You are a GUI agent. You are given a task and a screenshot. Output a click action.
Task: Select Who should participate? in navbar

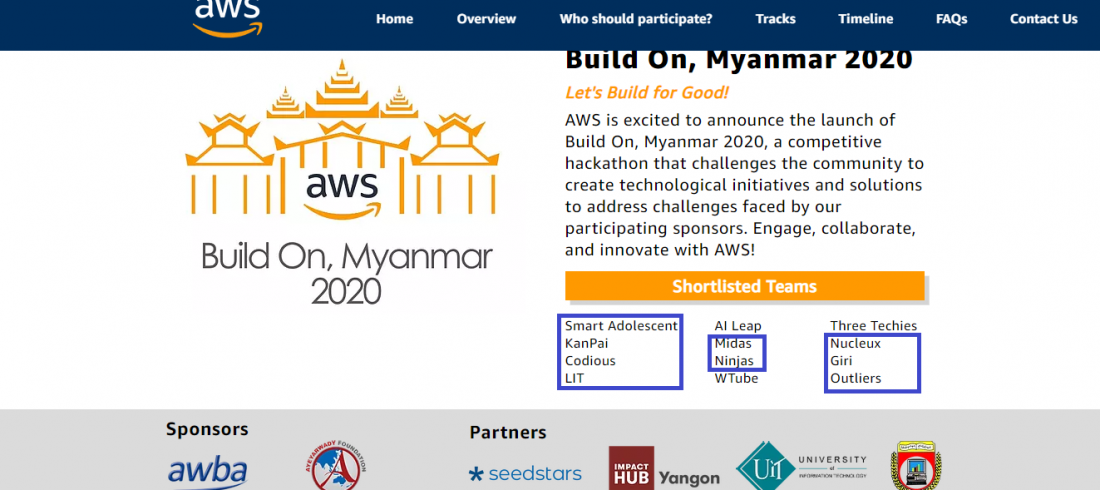pyautogui.click(x=635, y=19)
